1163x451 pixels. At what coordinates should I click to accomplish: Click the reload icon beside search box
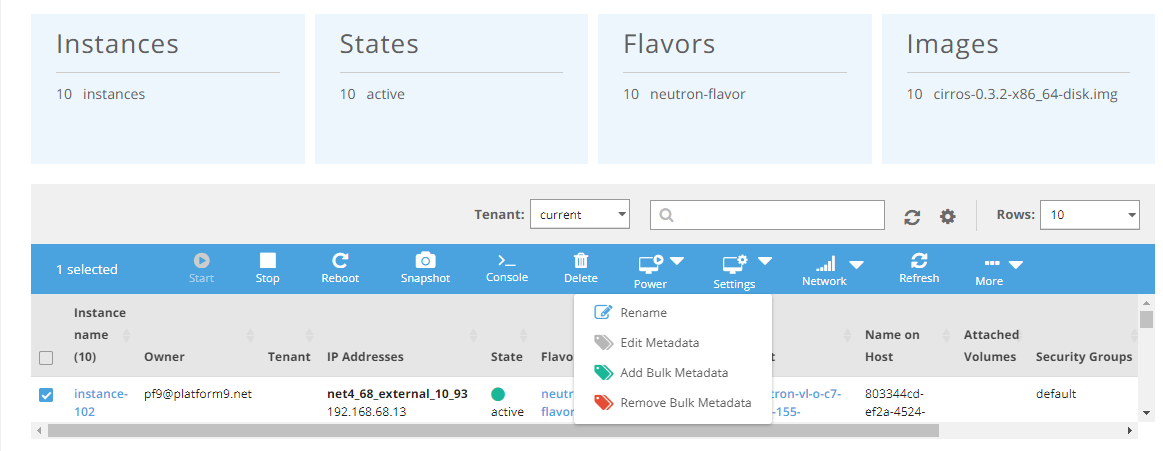tap(912, 217)
